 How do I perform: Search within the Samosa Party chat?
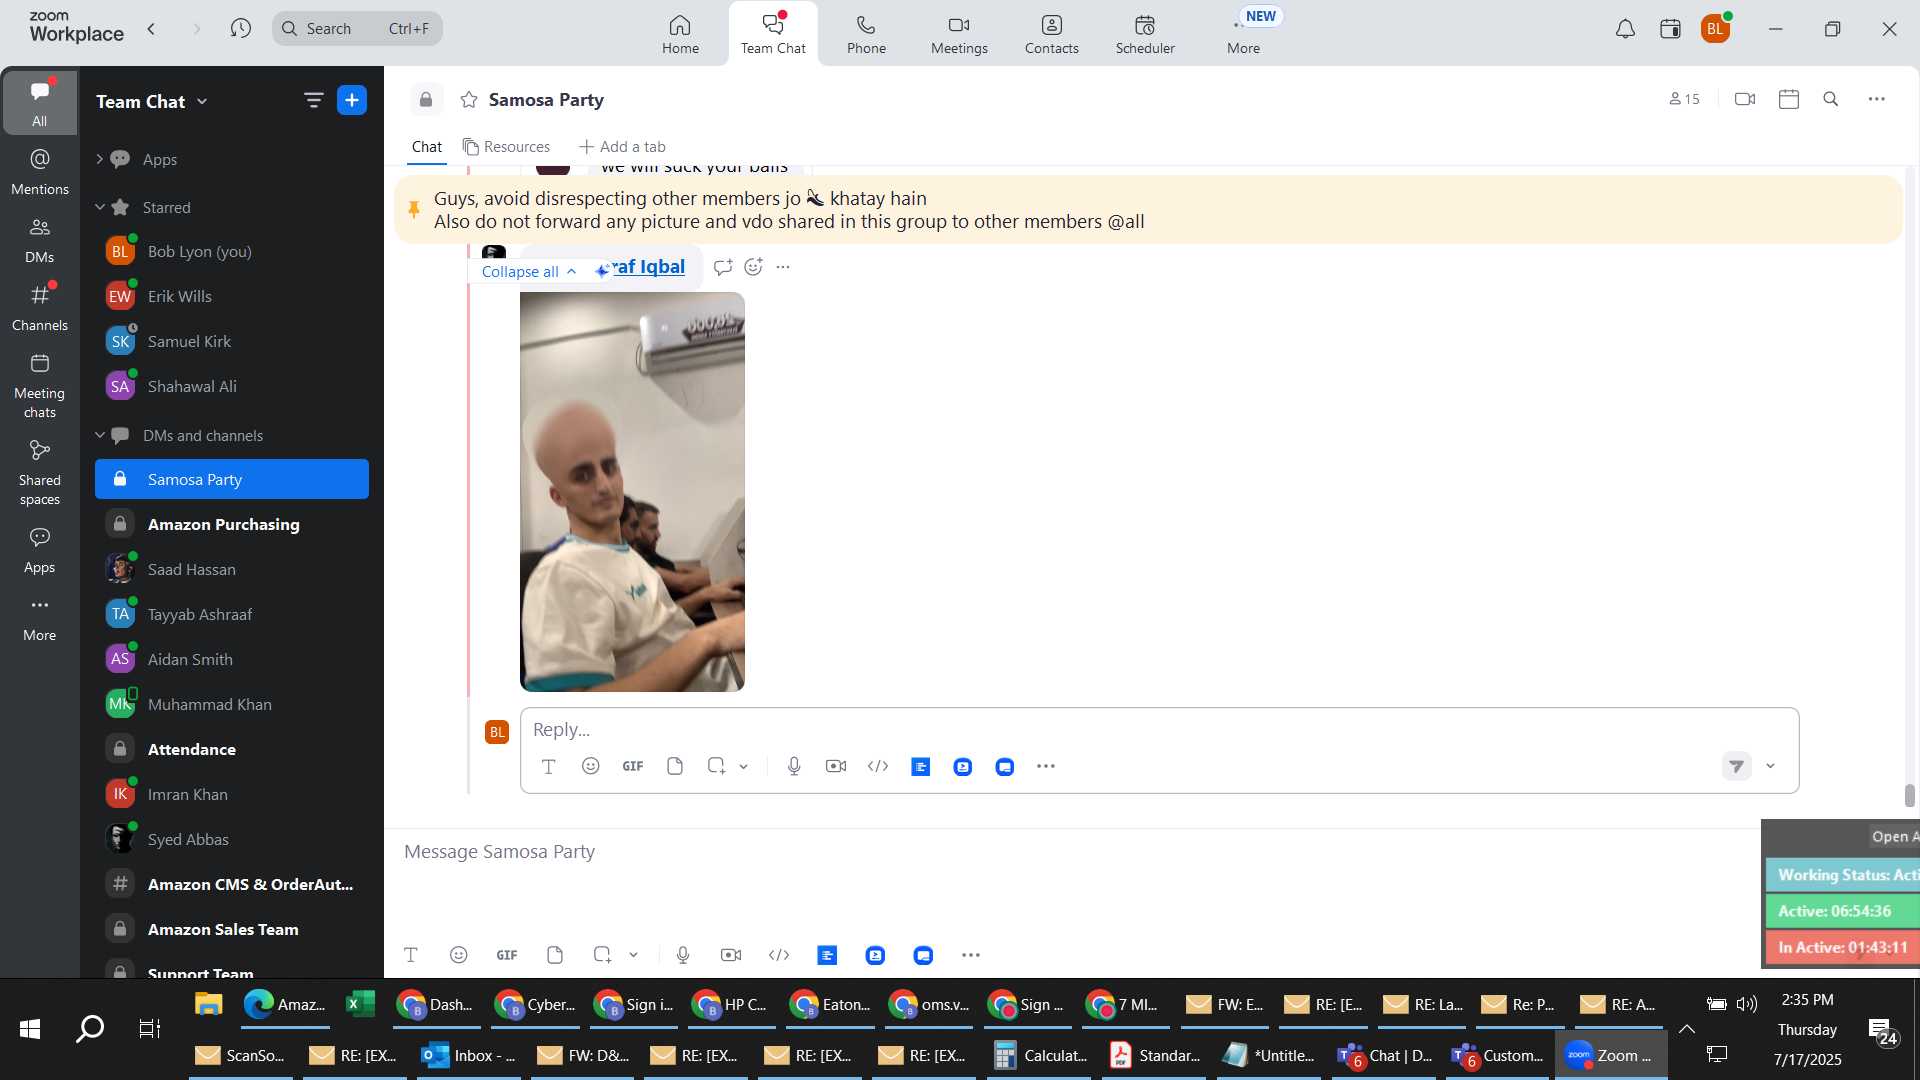pos(1830,99)
